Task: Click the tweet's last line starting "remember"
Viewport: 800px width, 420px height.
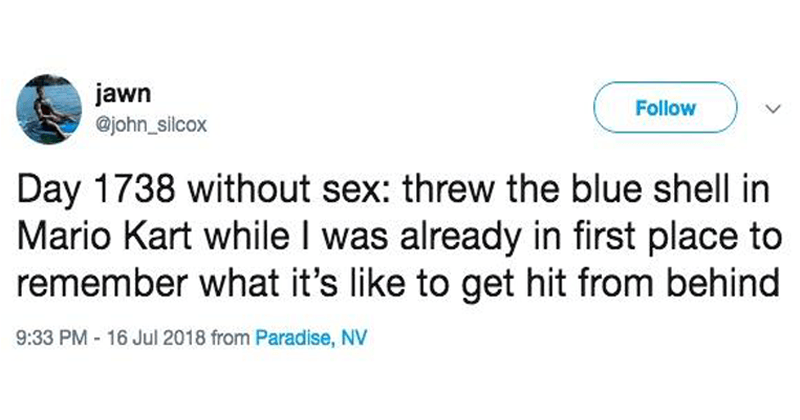Action: click(397, 284)
